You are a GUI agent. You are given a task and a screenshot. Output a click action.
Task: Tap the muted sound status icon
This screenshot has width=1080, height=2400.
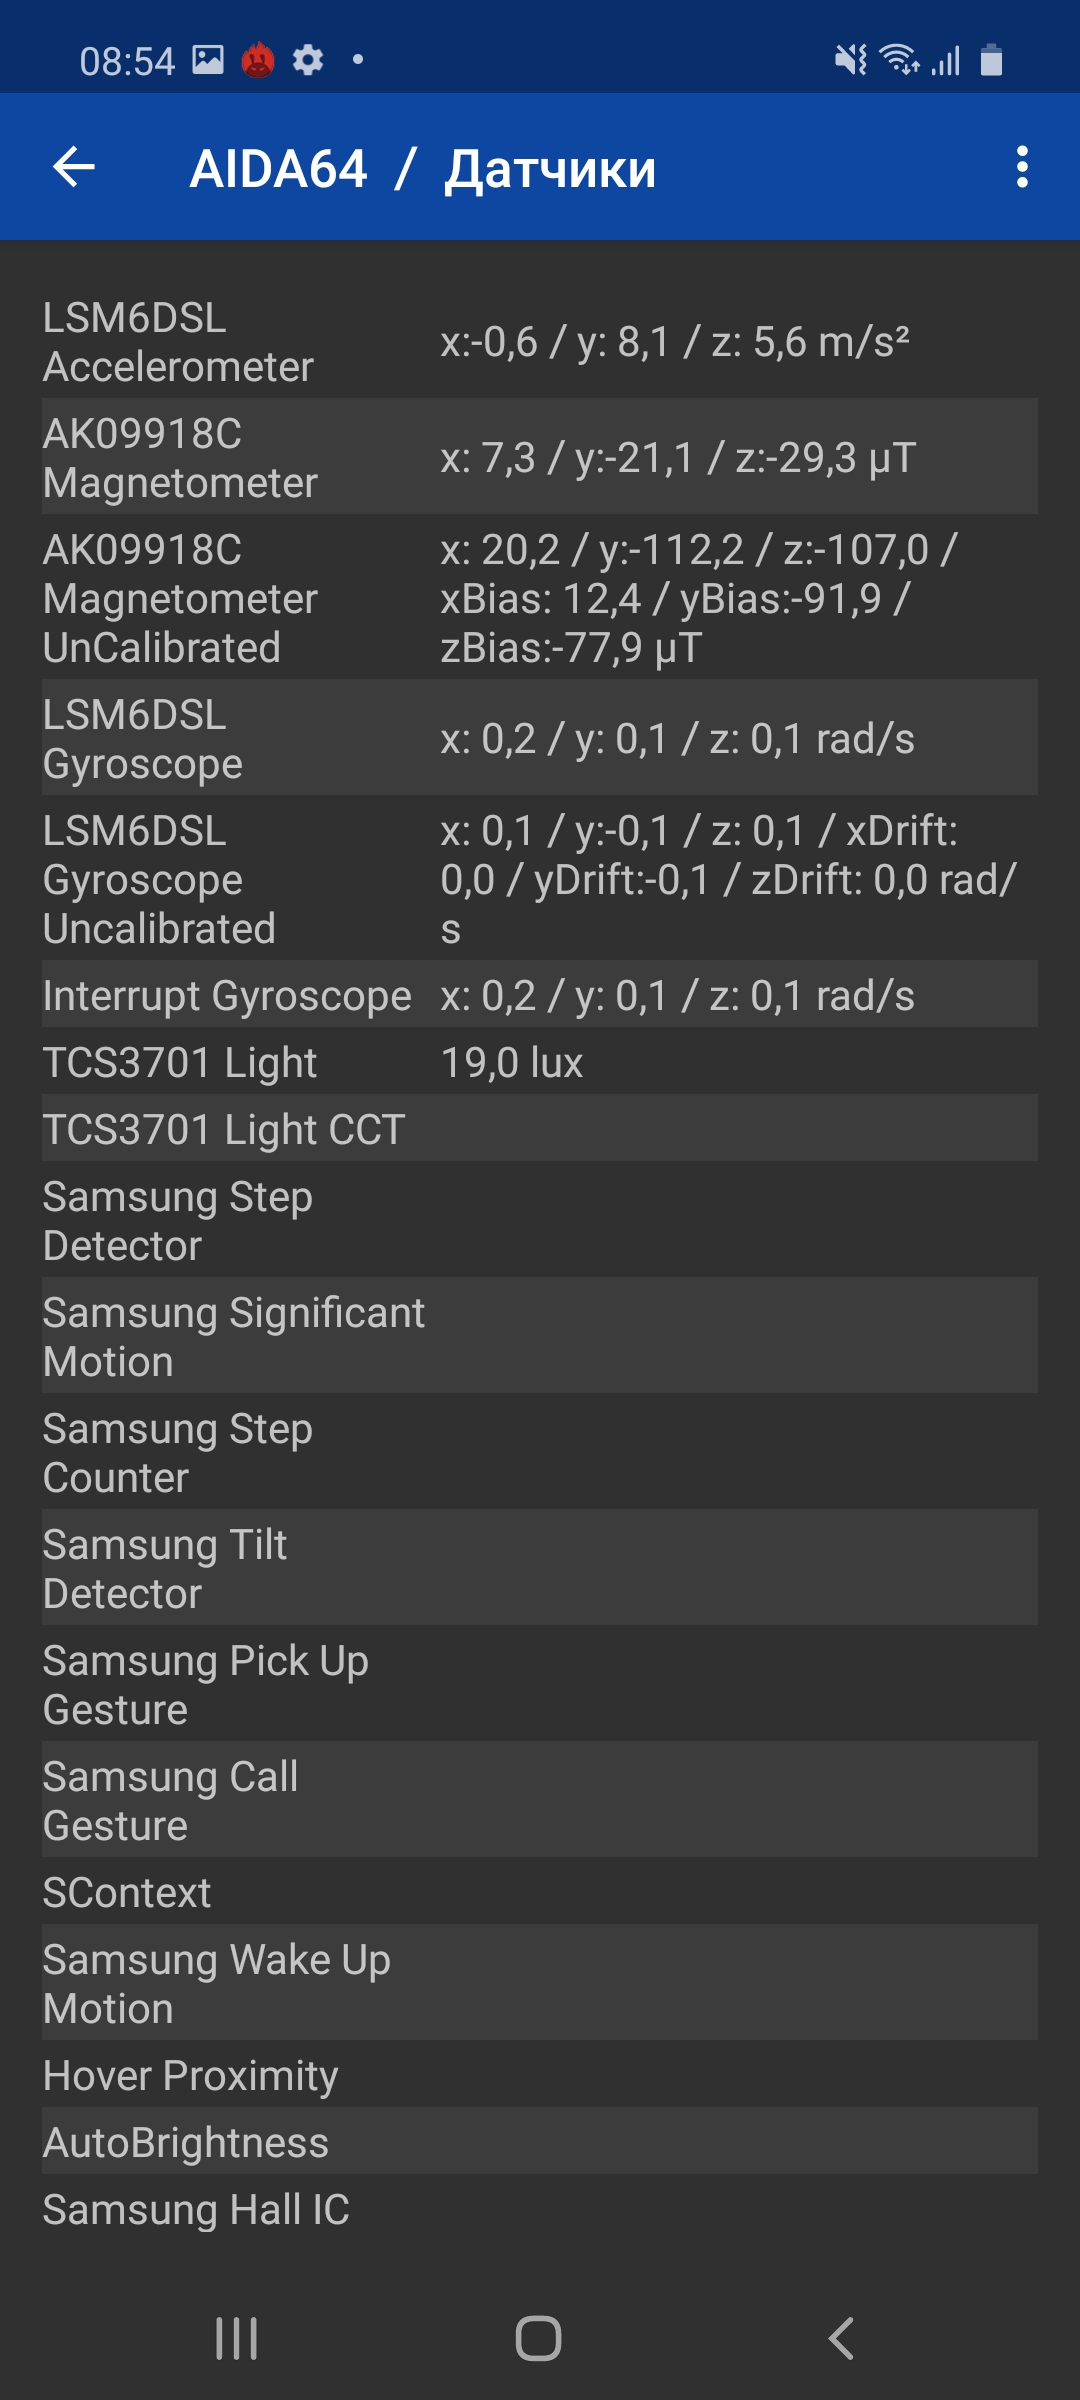click(850, 60)
